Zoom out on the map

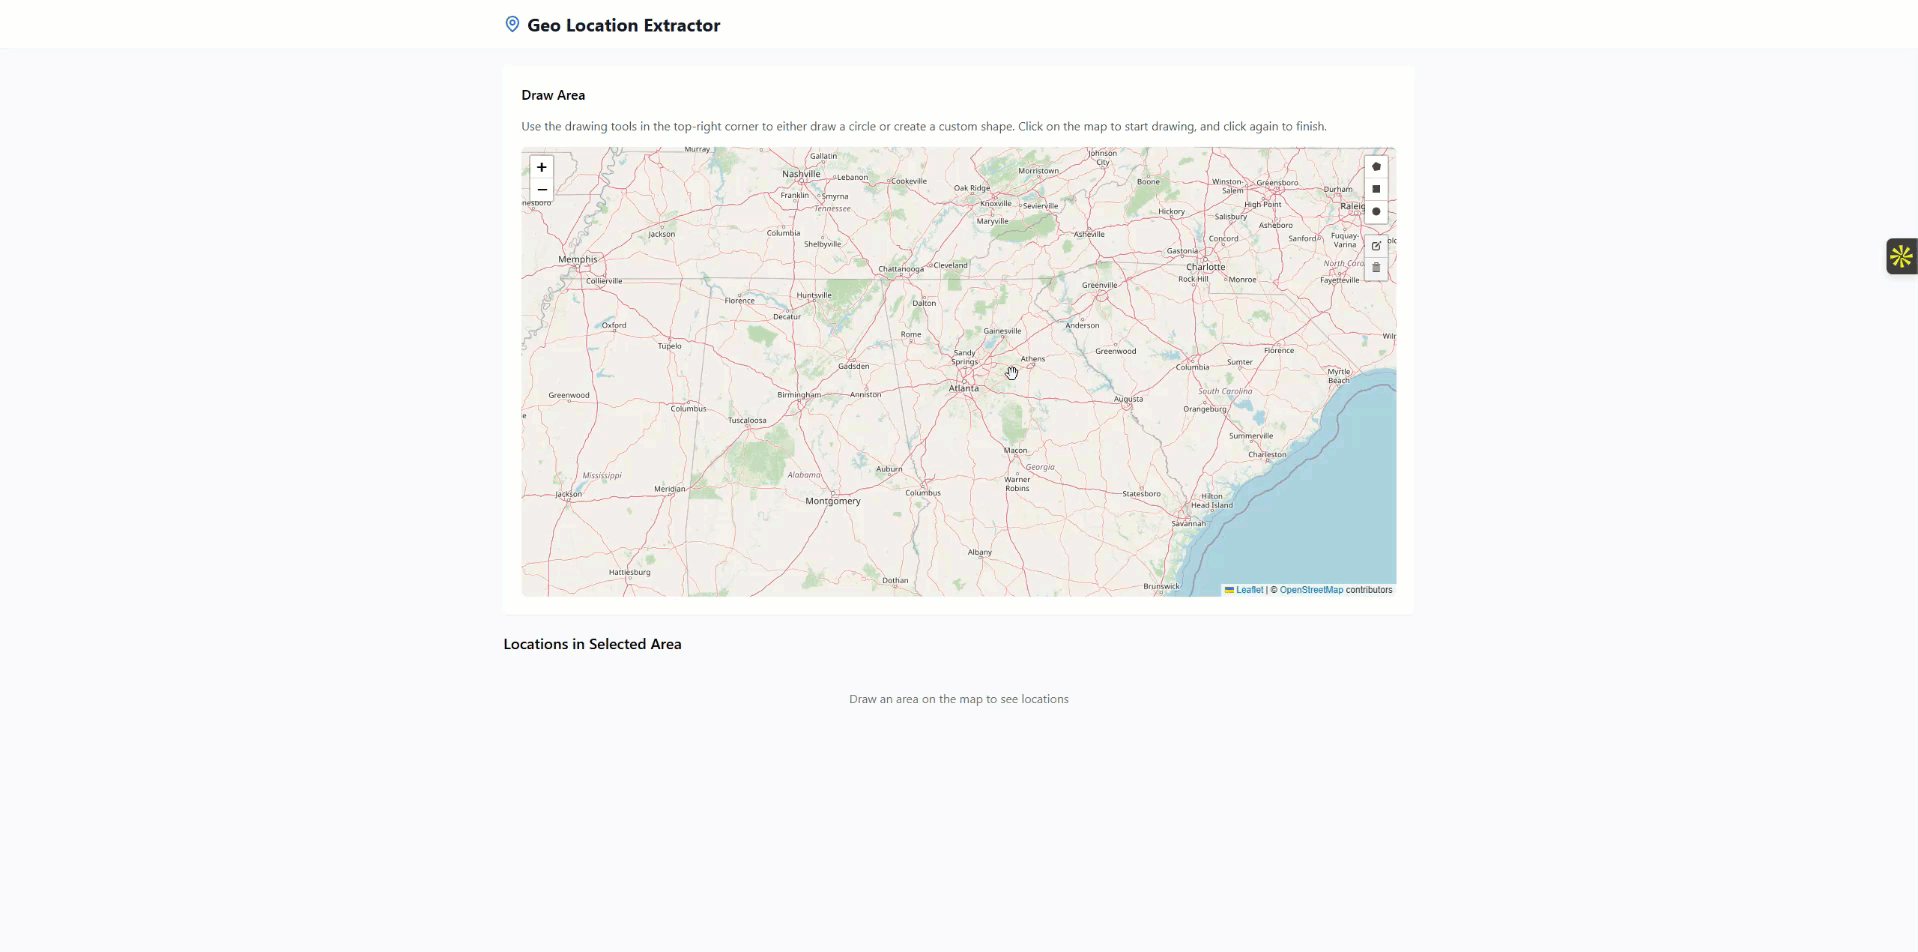click(x=542, y=190)
